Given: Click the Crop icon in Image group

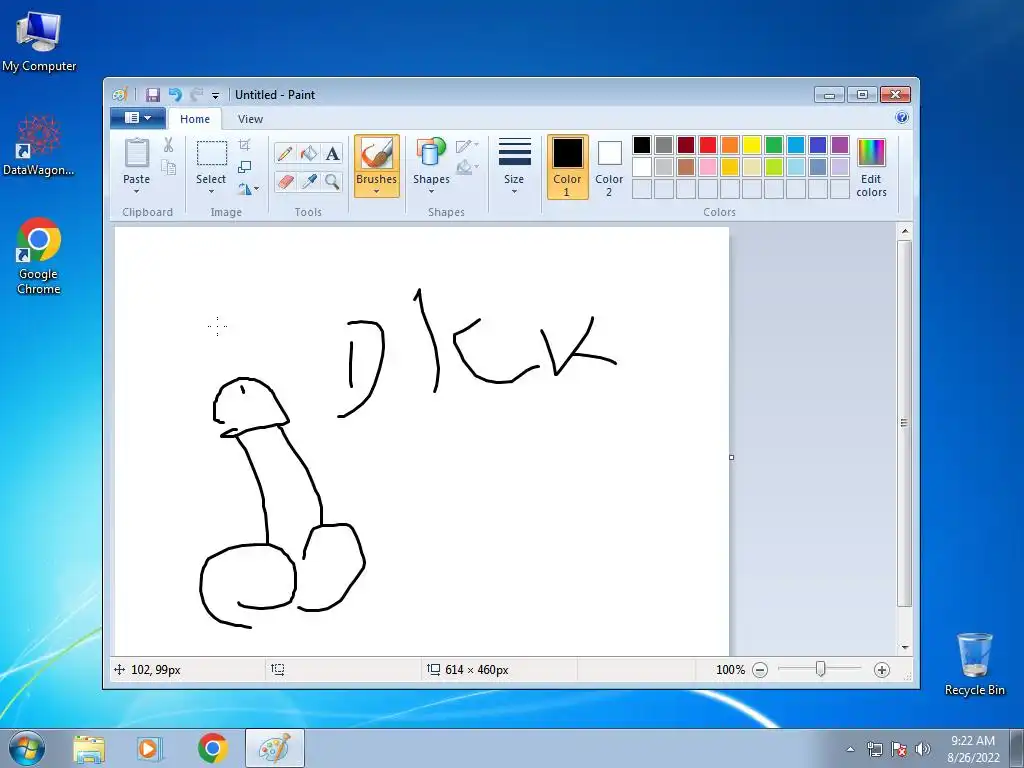Looking at the screenshot, I should [x=244, y=144].
